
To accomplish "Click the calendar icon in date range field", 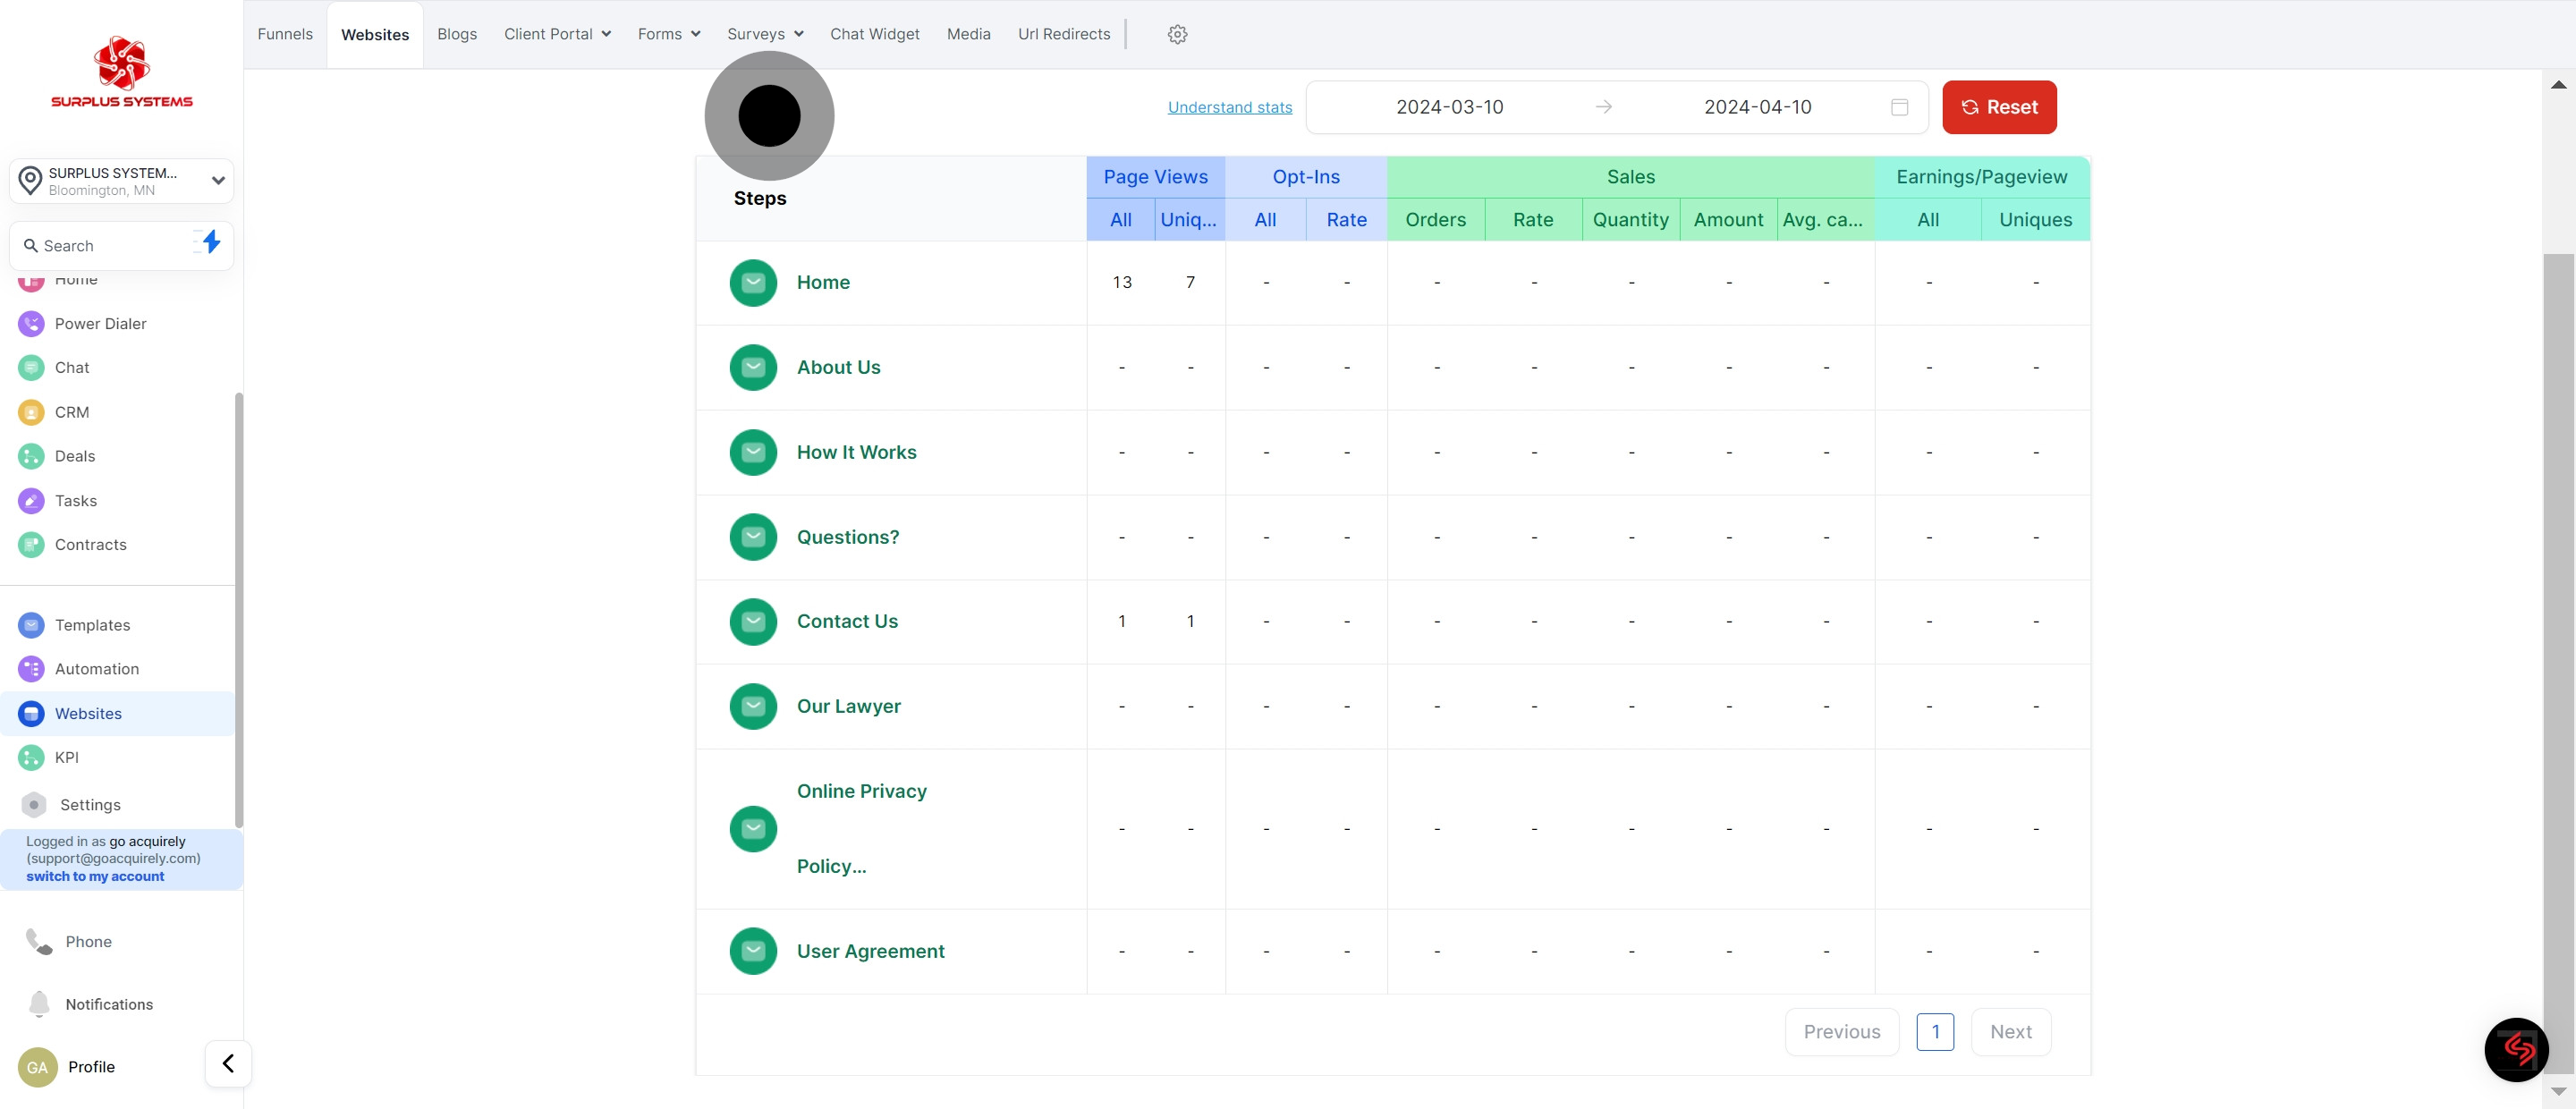I will tap(1899, 107).
